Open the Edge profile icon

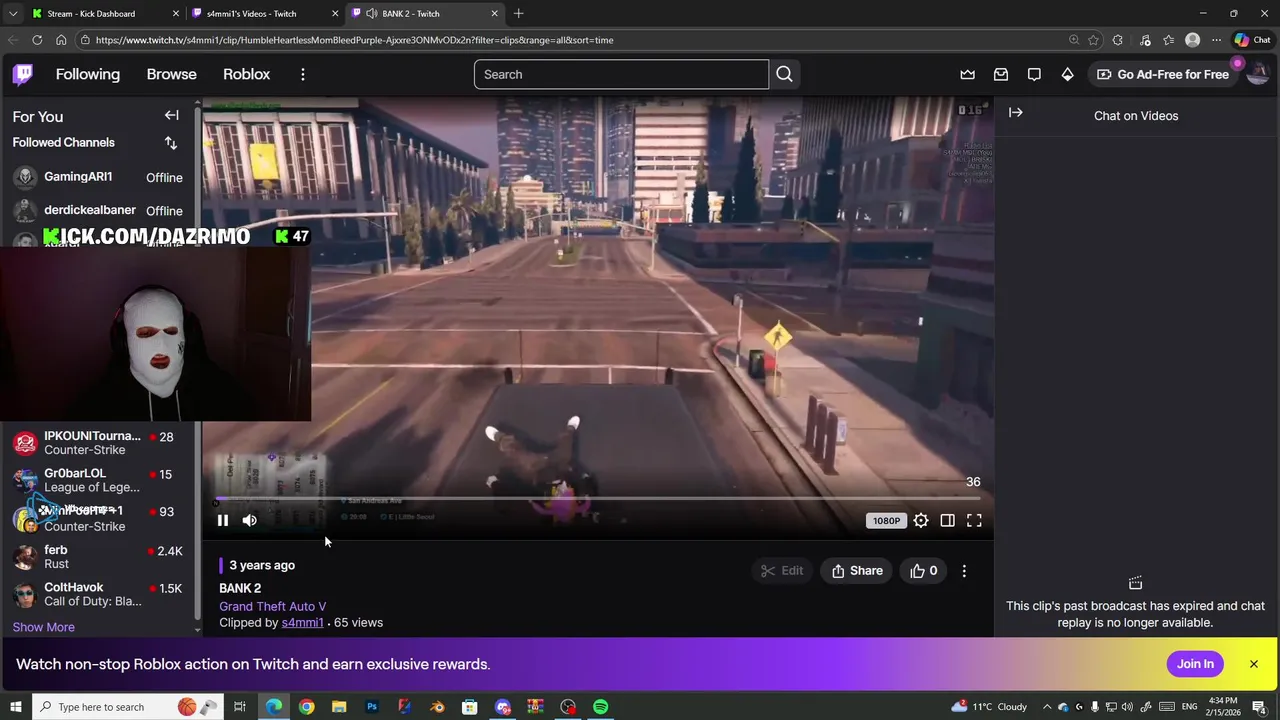(1192, 40)
